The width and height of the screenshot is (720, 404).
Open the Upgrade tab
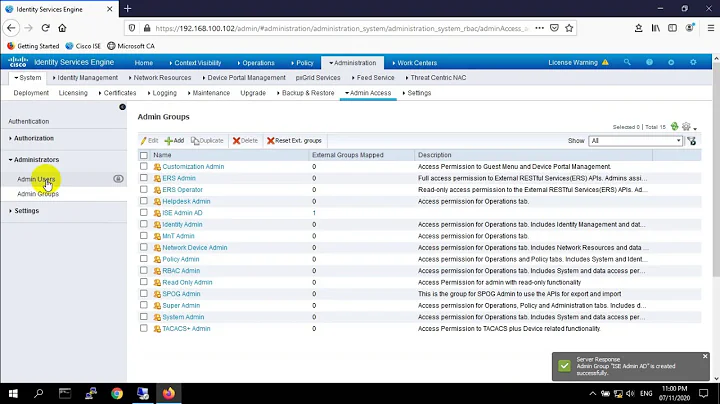(x=253, y=93)
